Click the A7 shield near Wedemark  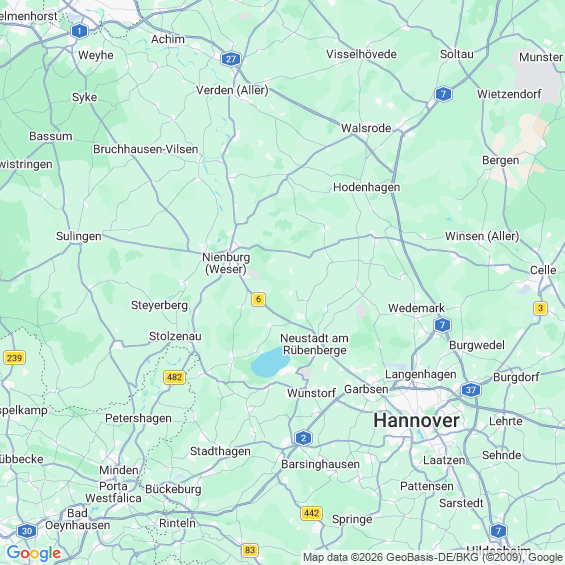[442, 325]
